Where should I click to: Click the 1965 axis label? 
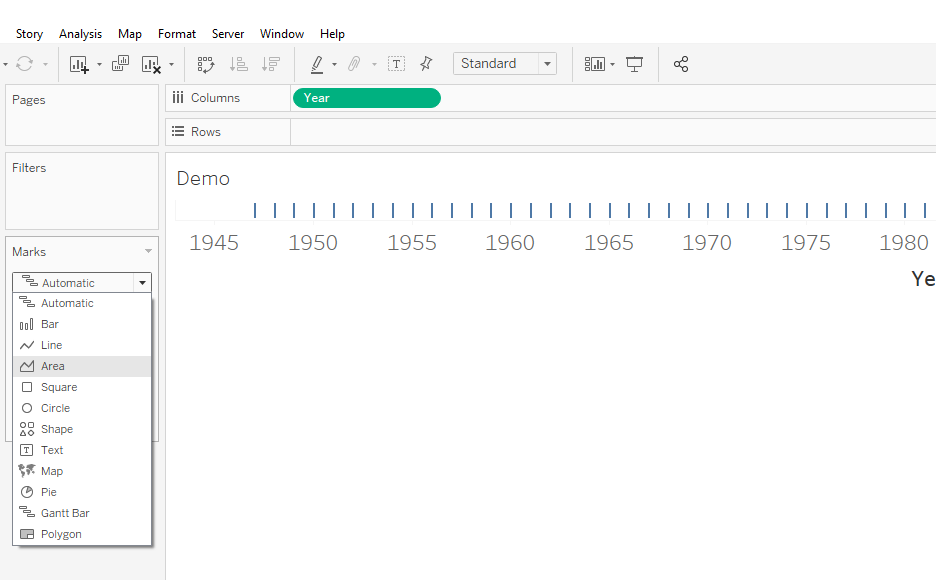pyautogui.click(x=609, y=243)
